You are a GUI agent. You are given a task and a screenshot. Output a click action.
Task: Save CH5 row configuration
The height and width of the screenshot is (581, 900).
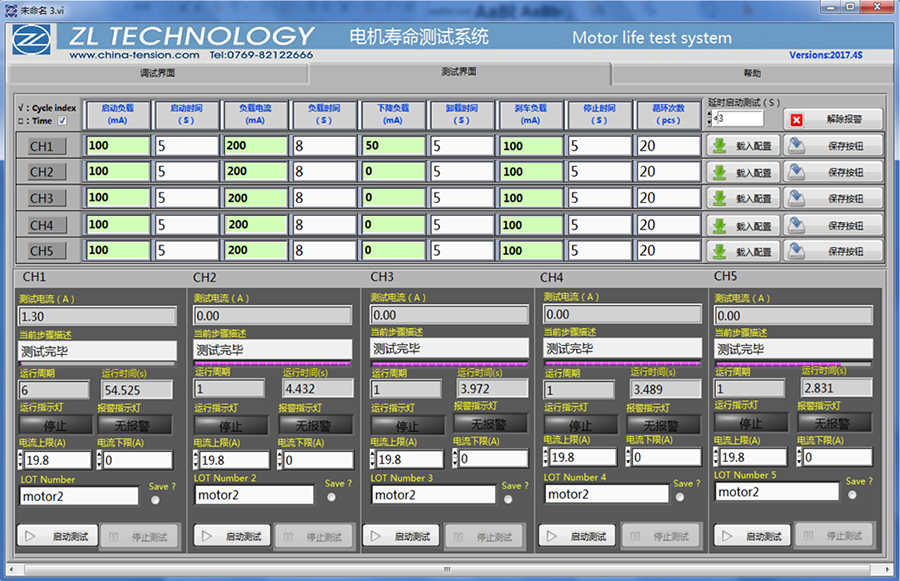(x=833, y=251)
